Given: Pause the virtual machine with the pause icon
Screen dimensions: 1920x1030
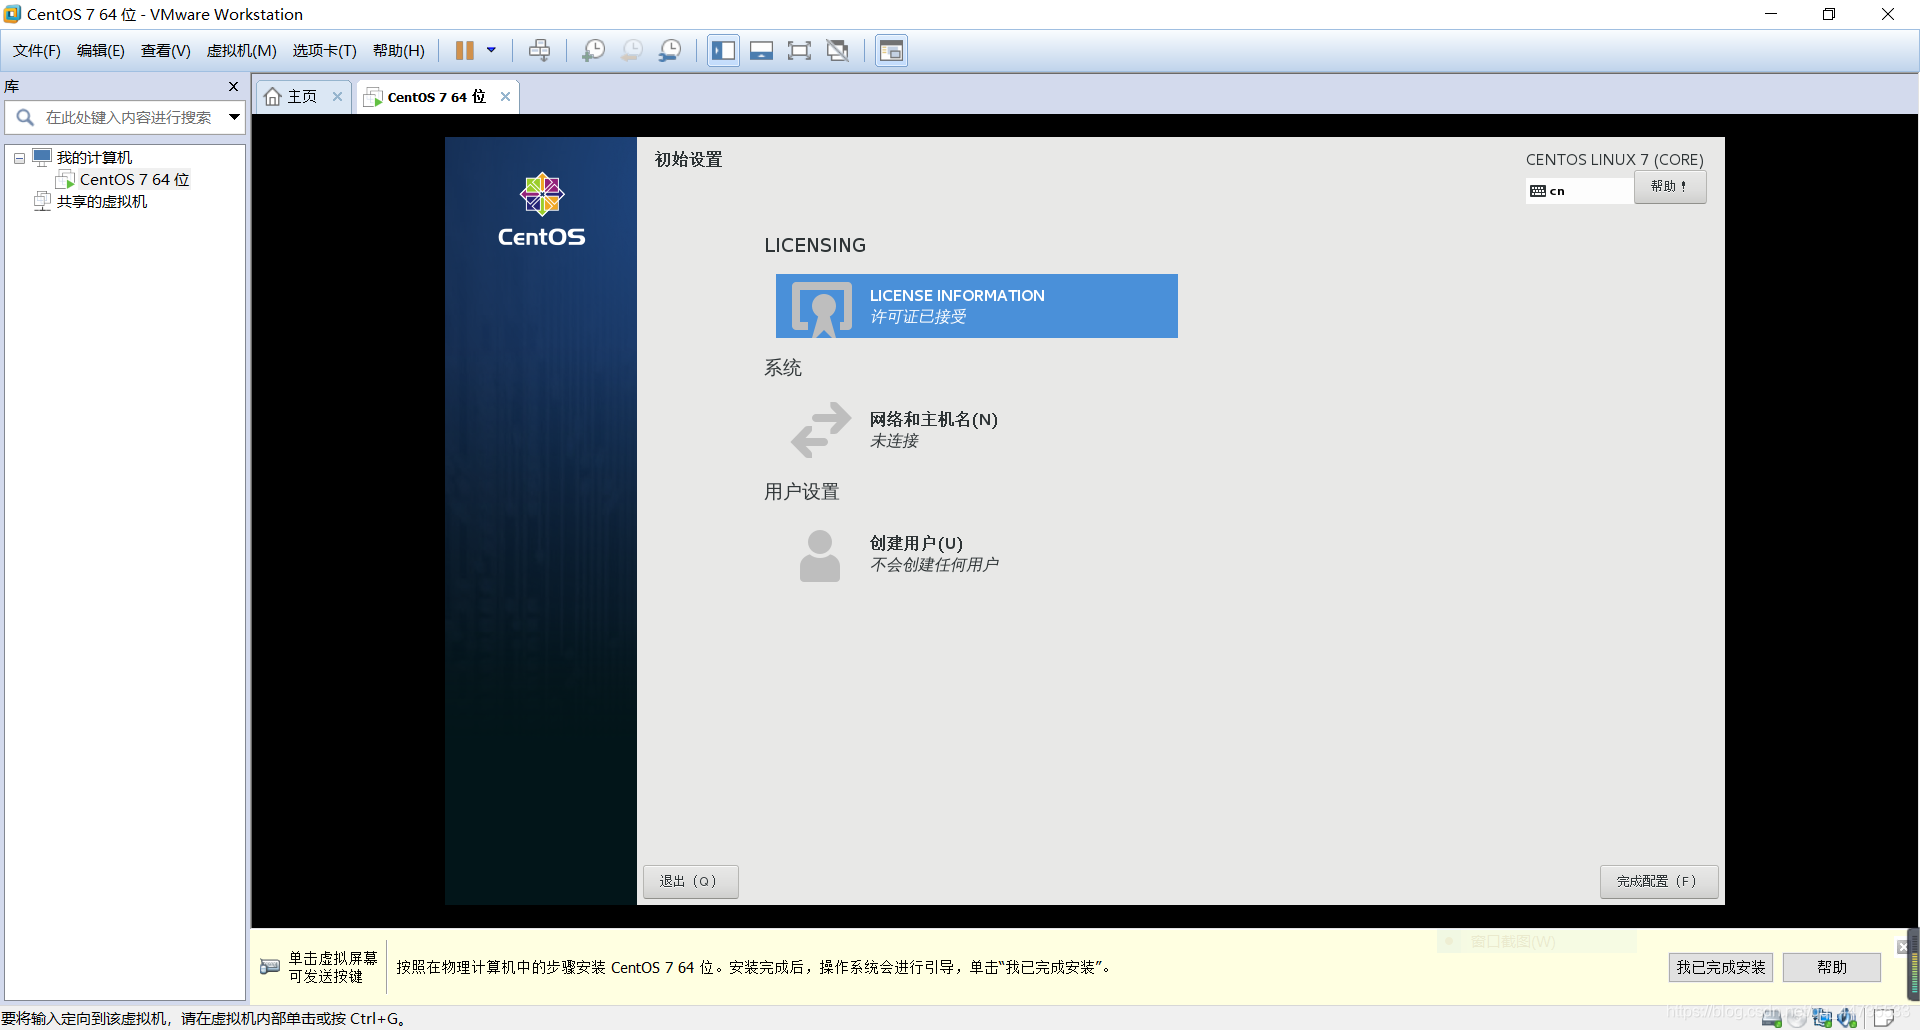Looking at the screenshot, I should [x=465, y=50].
